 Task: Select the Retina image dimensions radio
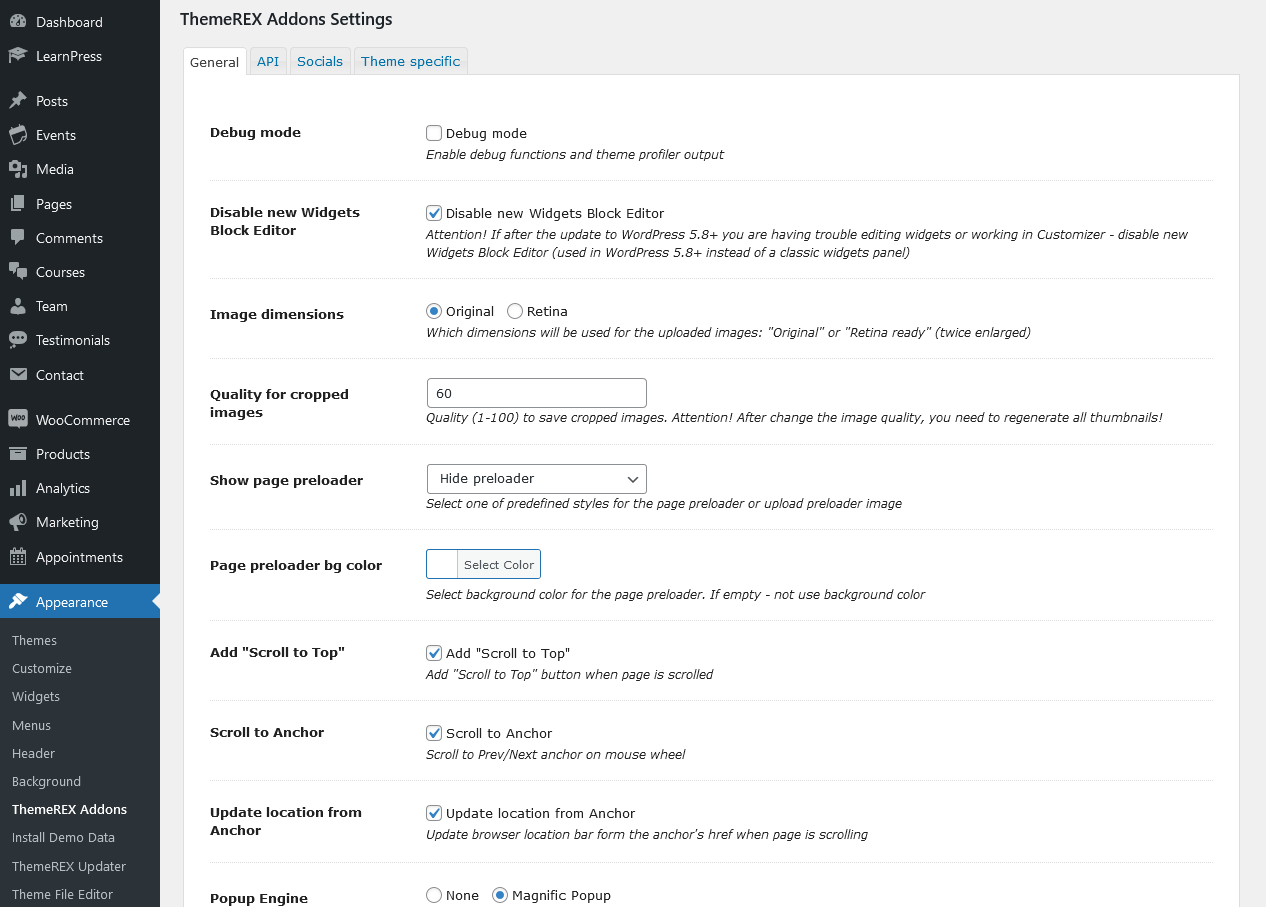[515, 311]
